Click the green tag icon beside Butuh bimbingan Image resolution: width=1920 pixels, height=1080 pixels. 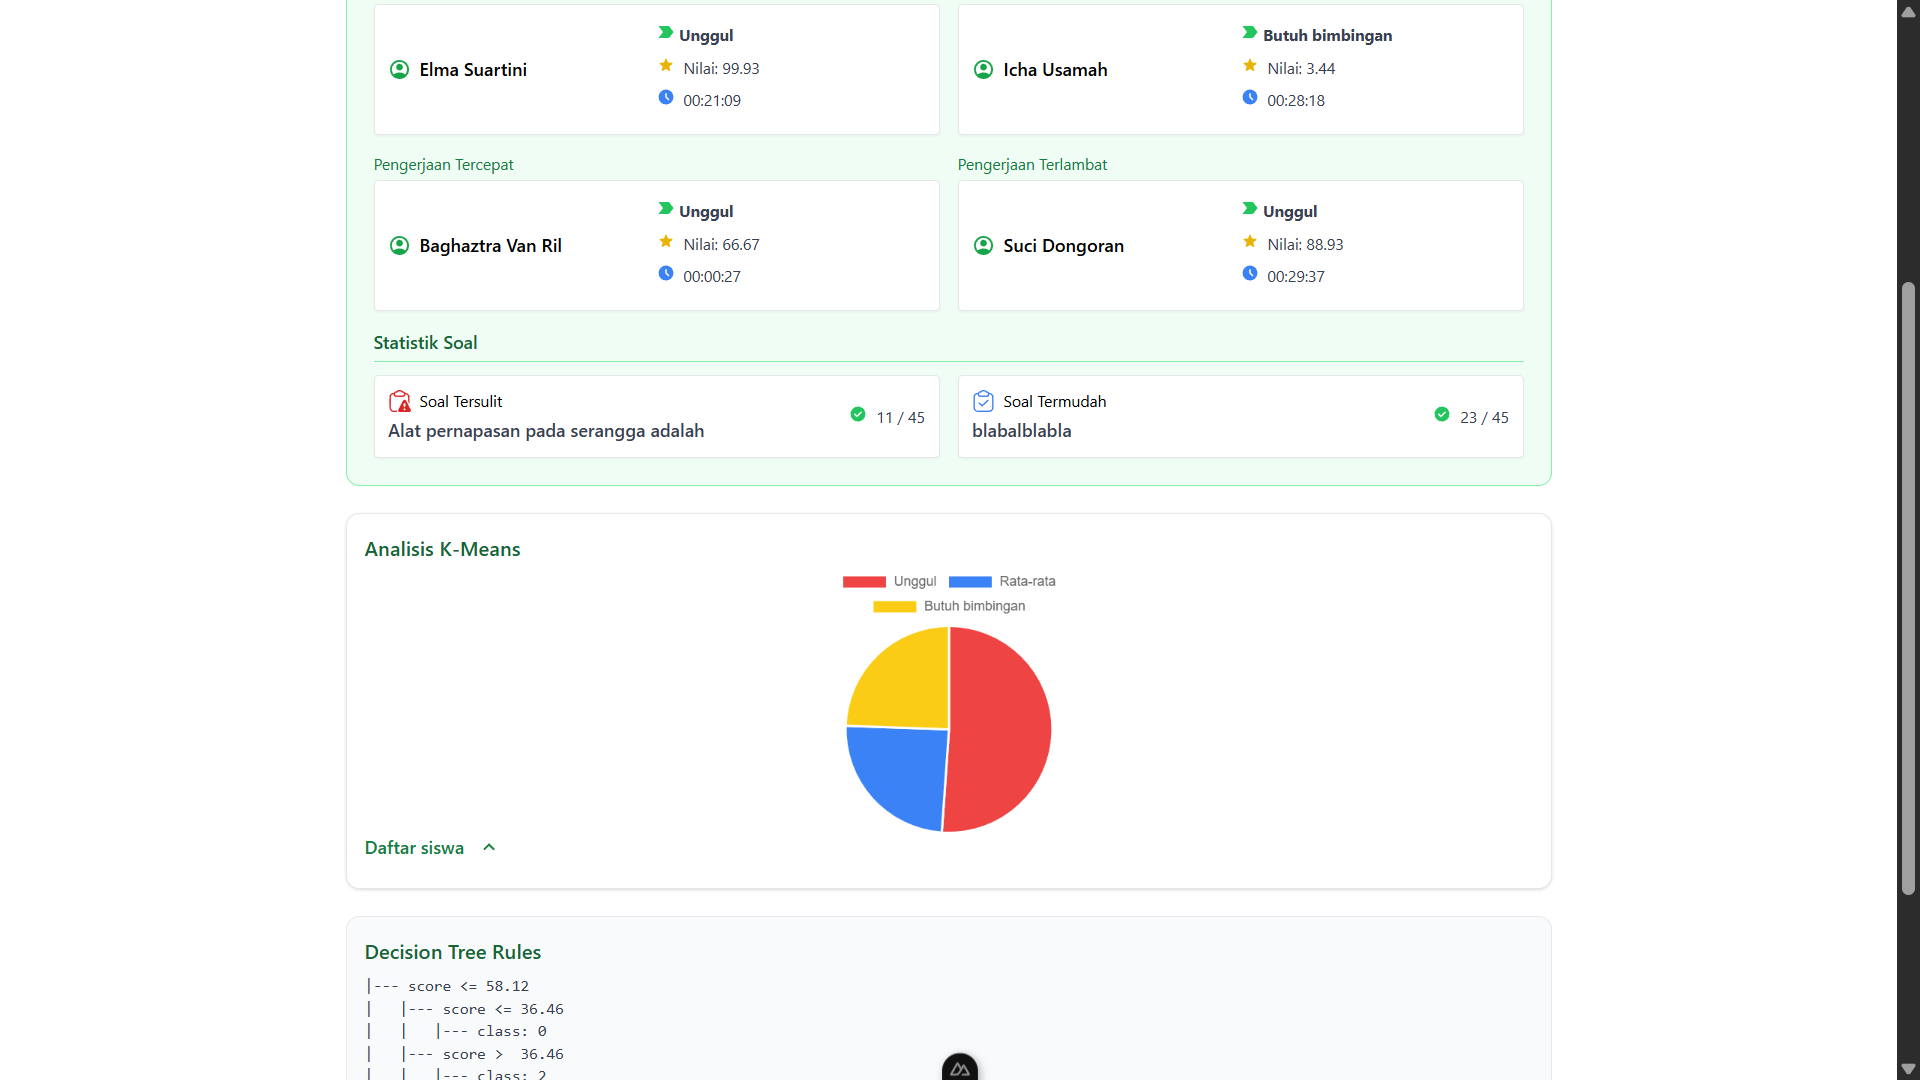[1250, 33]
